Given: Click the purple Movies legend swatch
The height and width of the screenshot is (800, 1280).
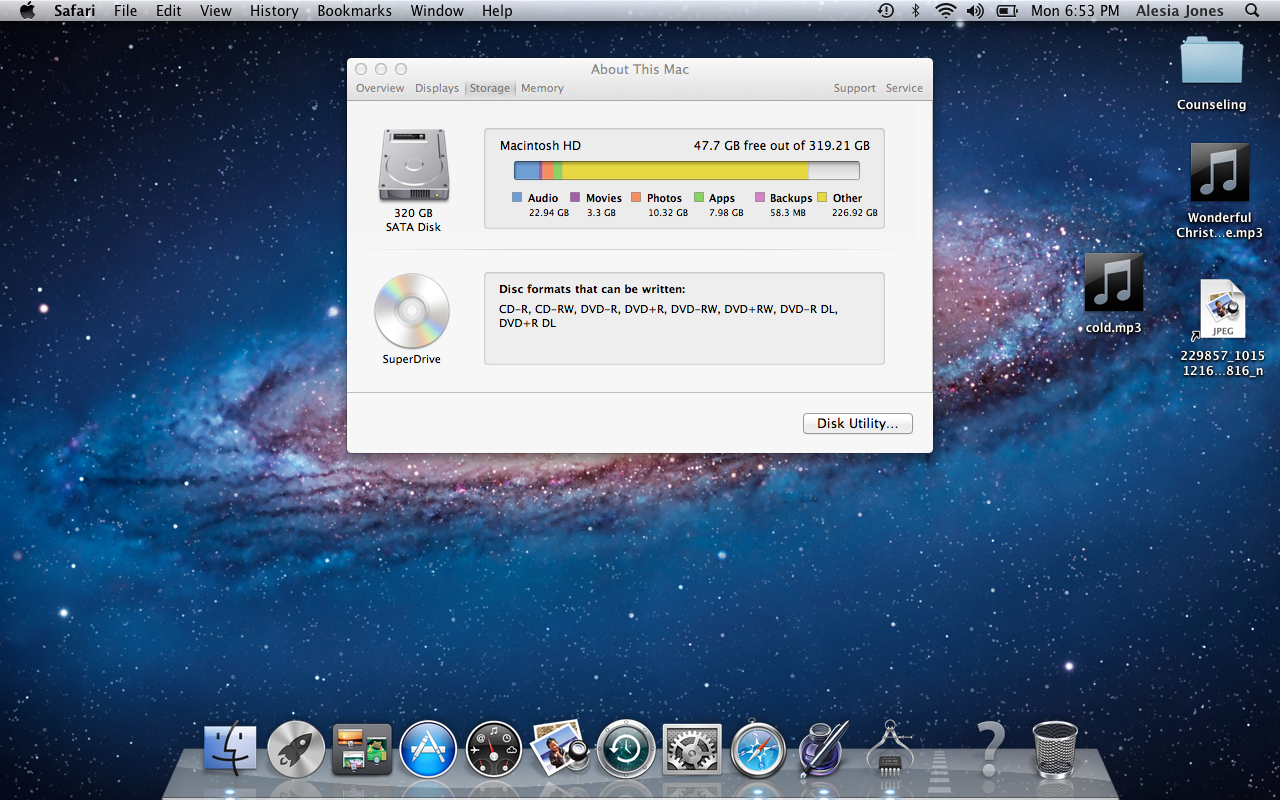Looking at the screenshot, I should (575, 198).
